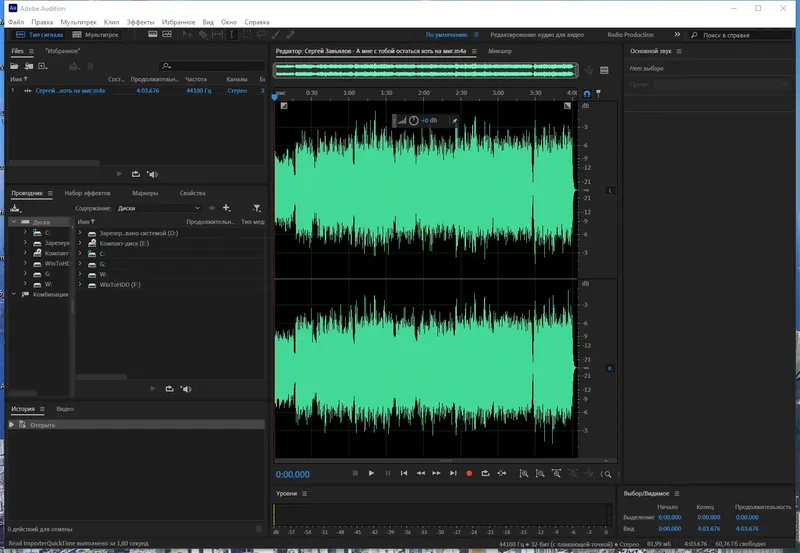Toggle loop playback in the transport controls
This screenshot has width=800, height=553.
click(x=485, y=473)
